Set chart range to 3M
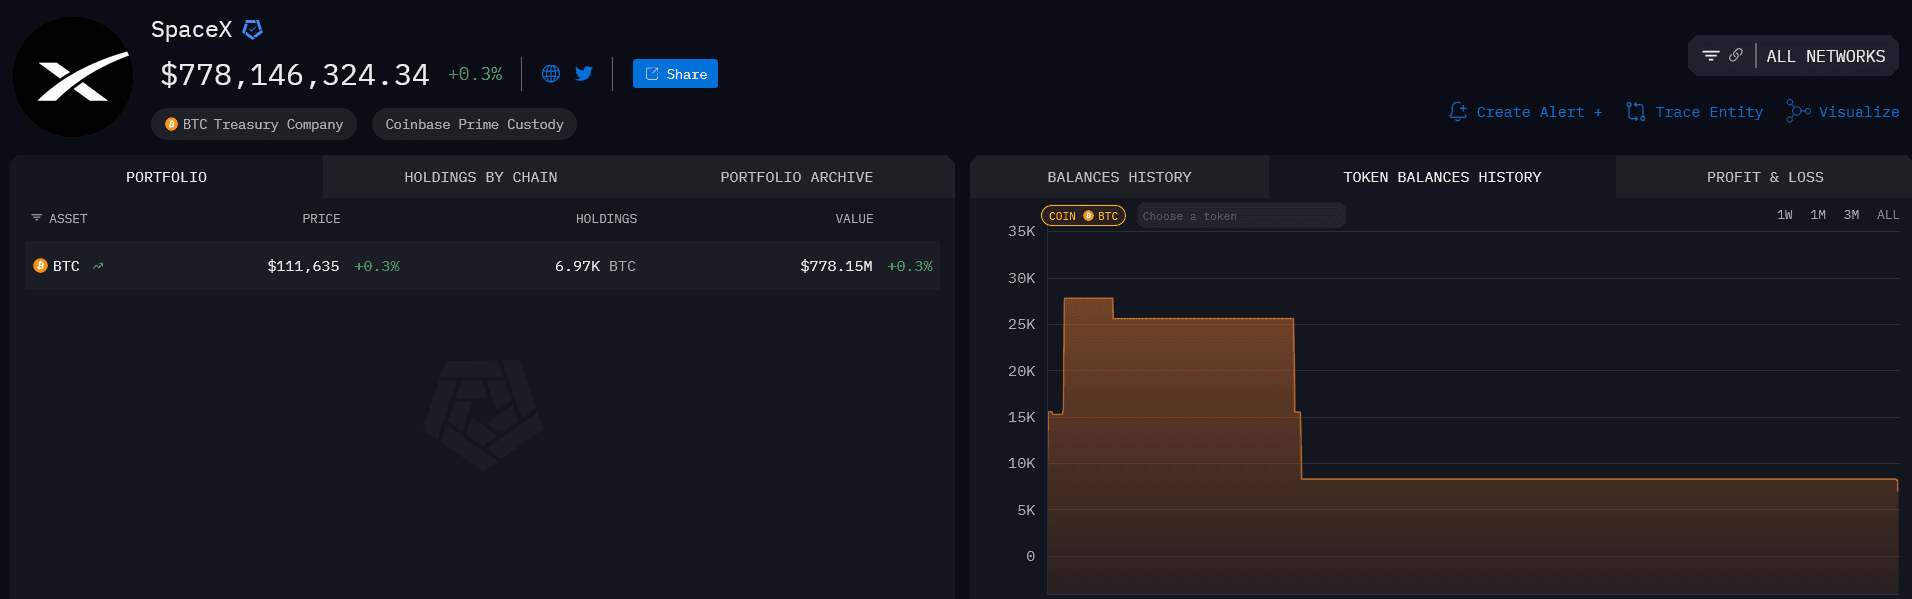Screen dimensions: 1912x599 pos(1851,215)
